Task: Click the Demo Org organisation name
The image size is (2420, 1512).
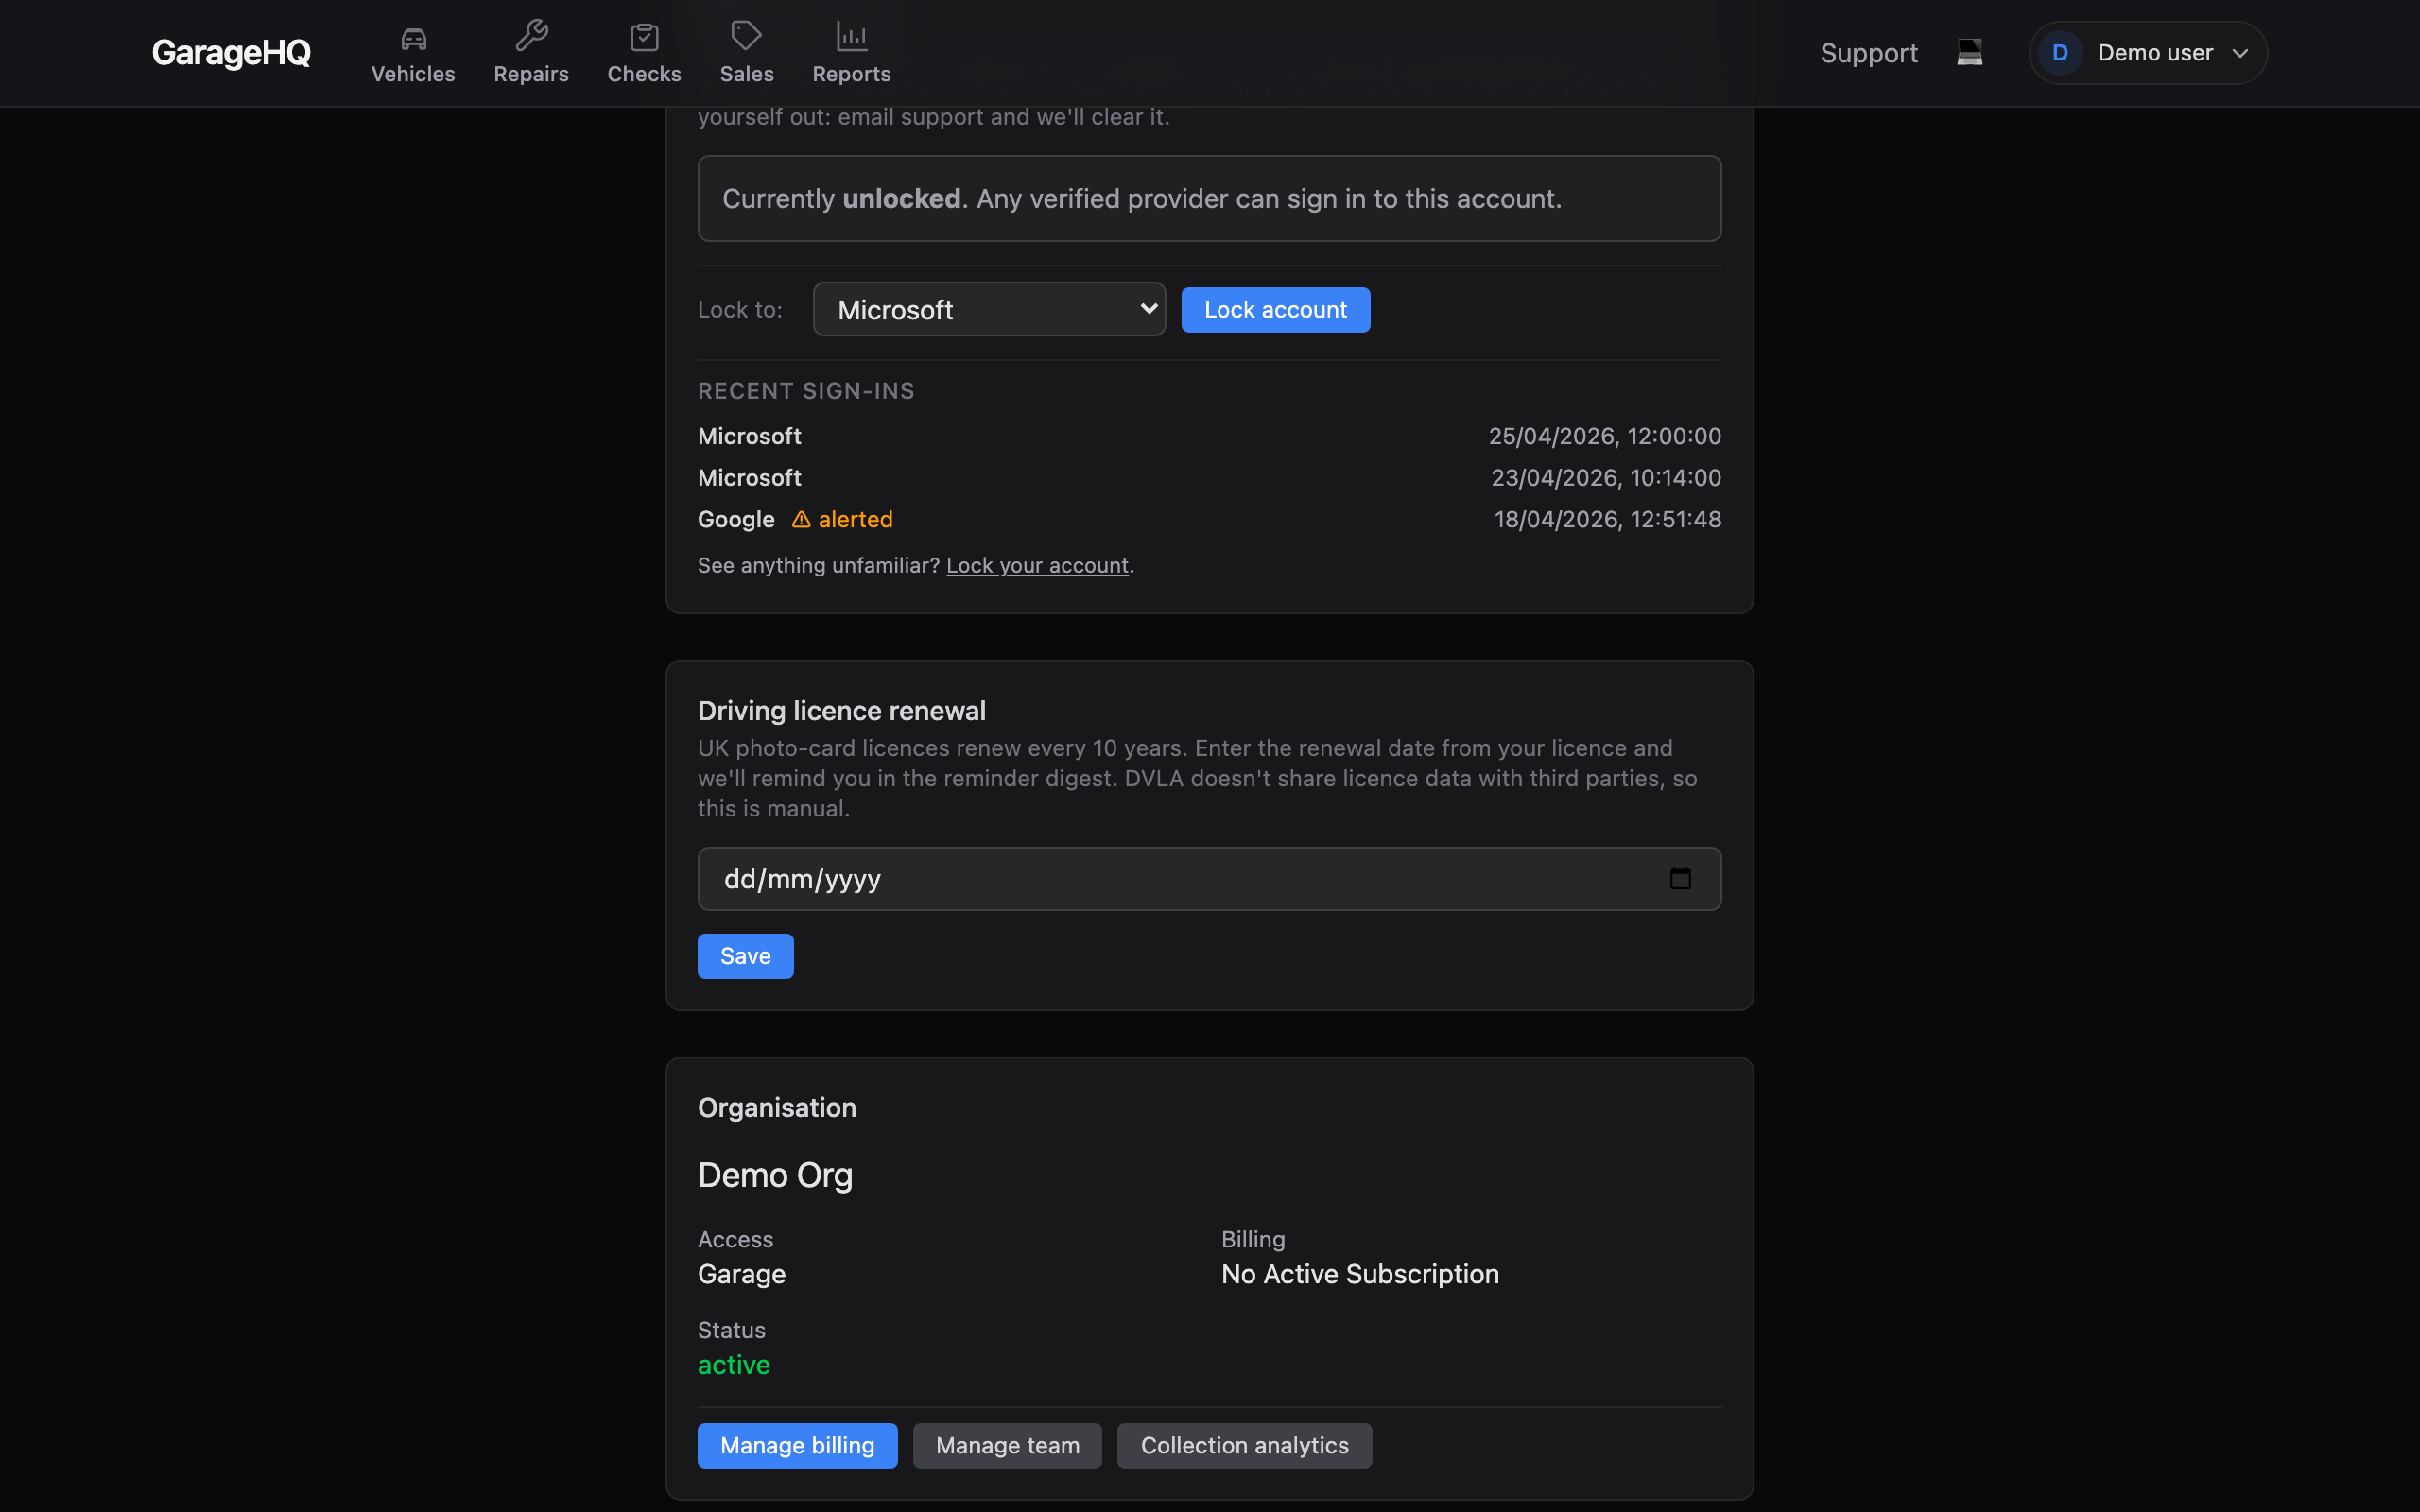Action: (x=775, y=1175)
